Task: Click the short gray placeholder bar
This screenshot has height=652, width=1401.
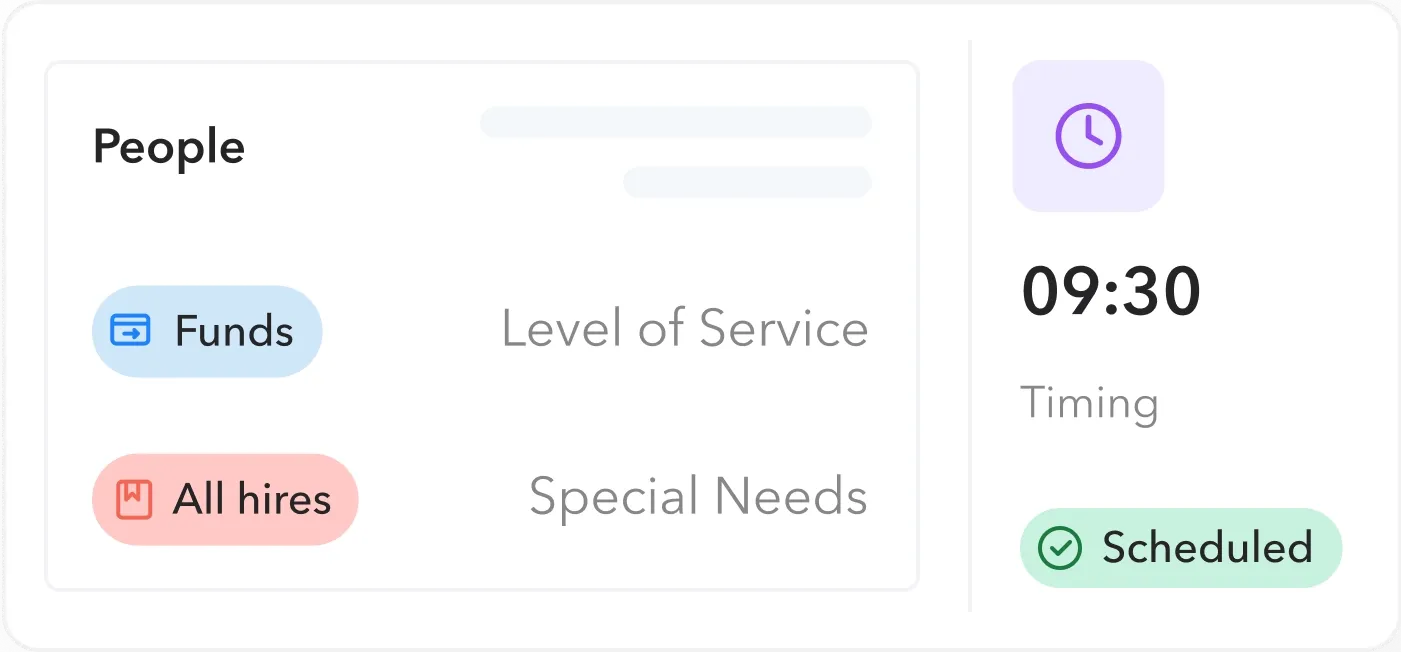Action: click(x=746, y=182)
